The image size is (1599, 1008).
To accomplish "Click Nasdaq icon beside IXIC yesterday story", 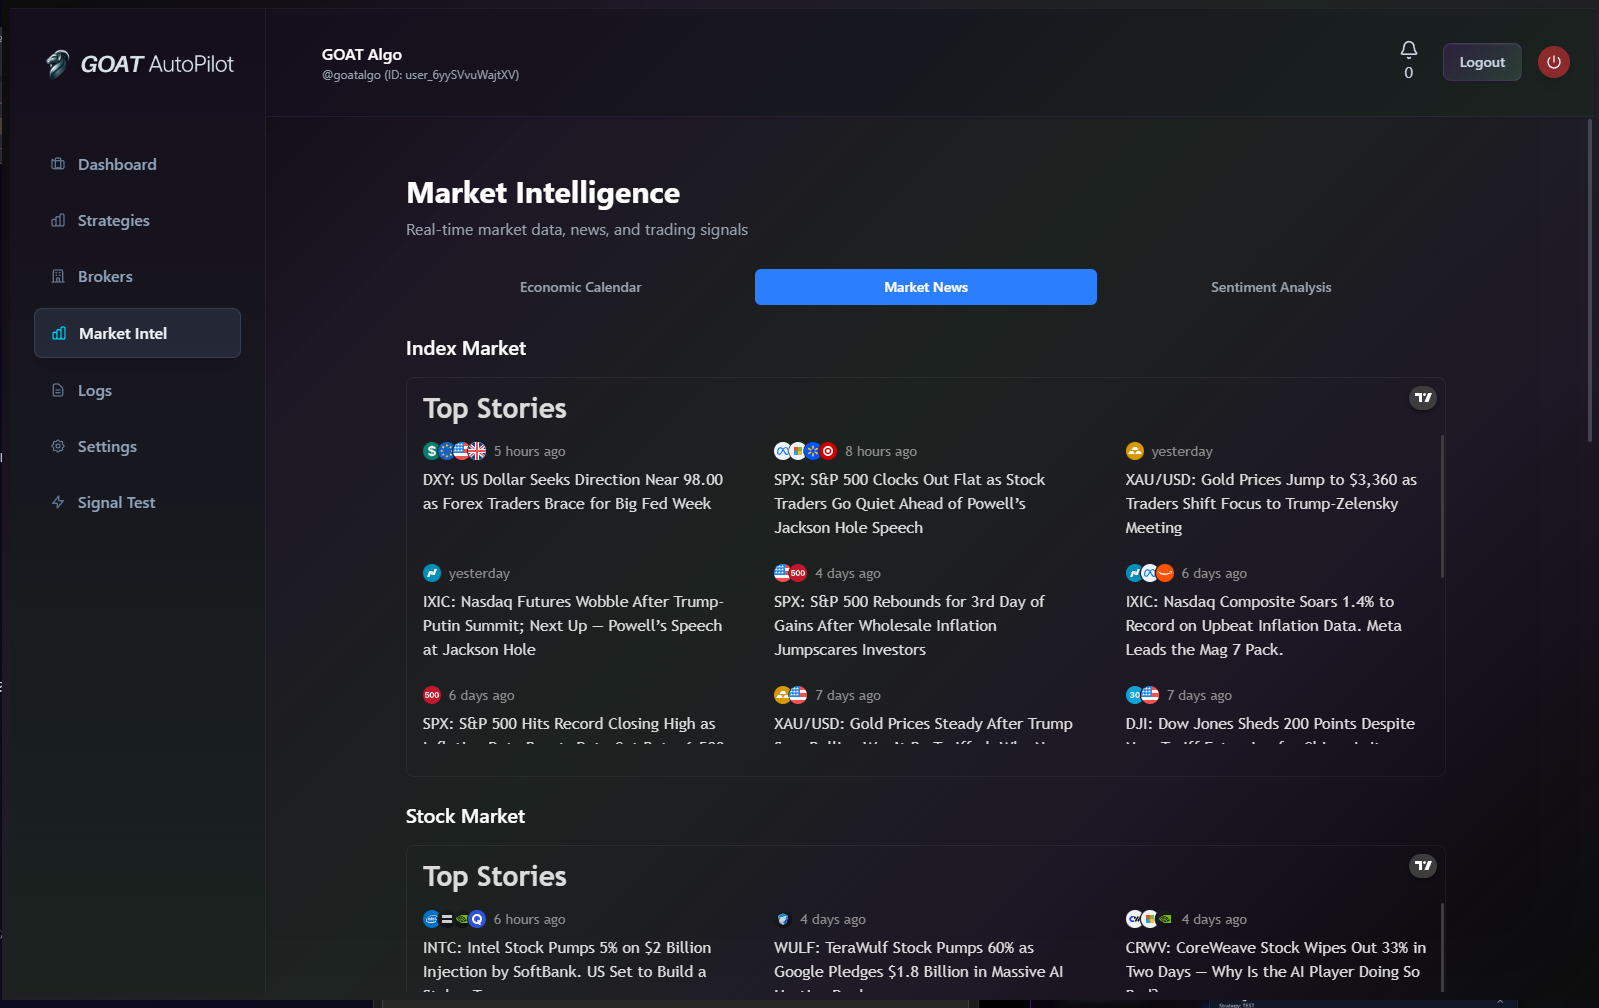I will [x=432, y=573].
